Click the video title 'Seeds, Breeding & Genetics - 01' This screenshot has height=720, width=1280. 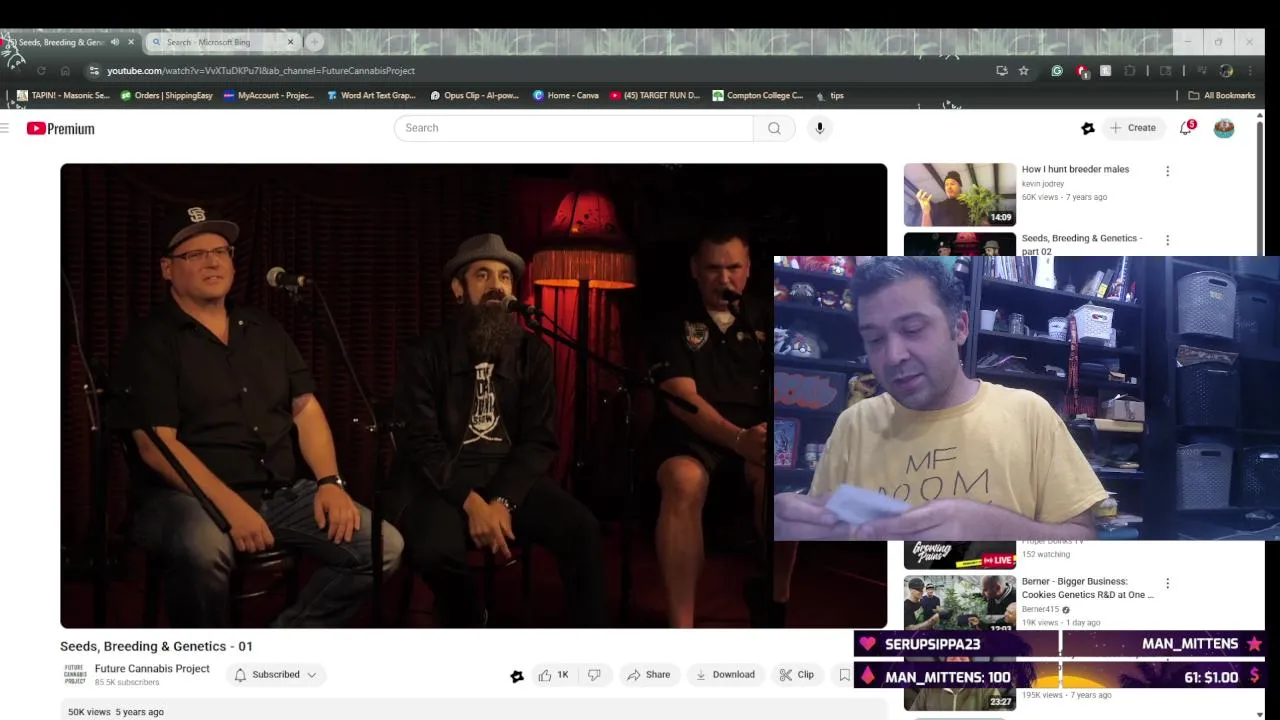pyautogui.click(x=156, y=647)
